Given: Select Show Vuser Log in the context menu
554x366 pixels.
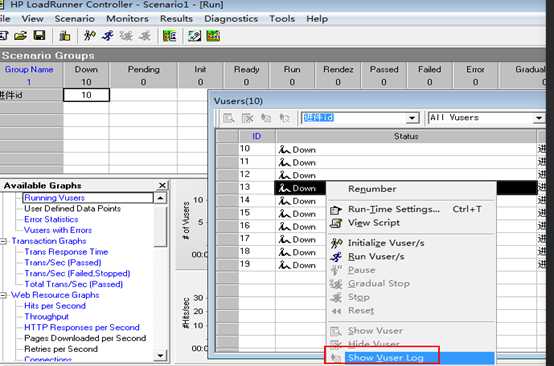Looking at the screenshot, I should [x=411, y=358].
